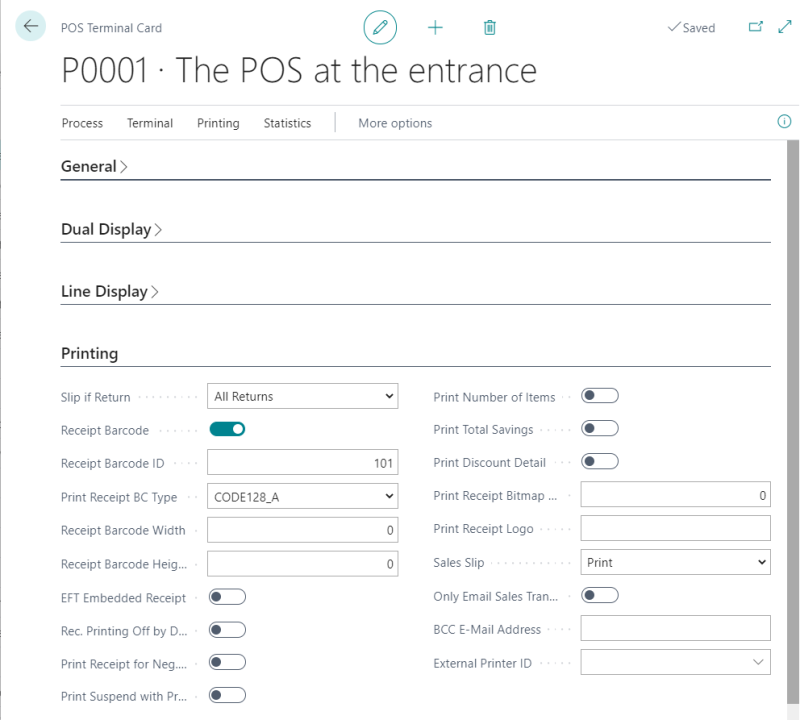The height and width of the screenshot is (720, 800).
Task: Enable Print Number of Items toggle
Action: tap(600, 396)
